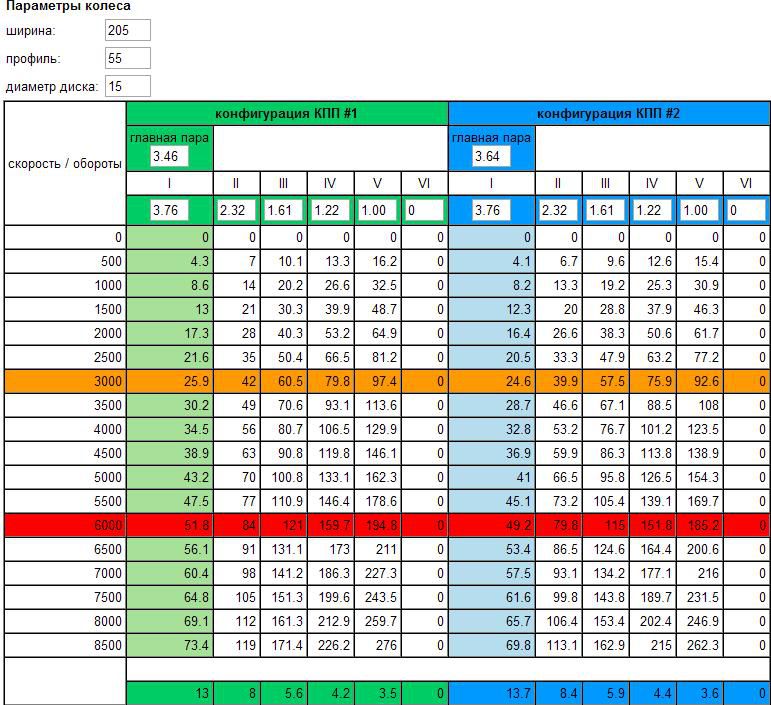Screen dimensions: 771x705
Task: Click the profile (профиль) input field
Action: coord(128,59)
